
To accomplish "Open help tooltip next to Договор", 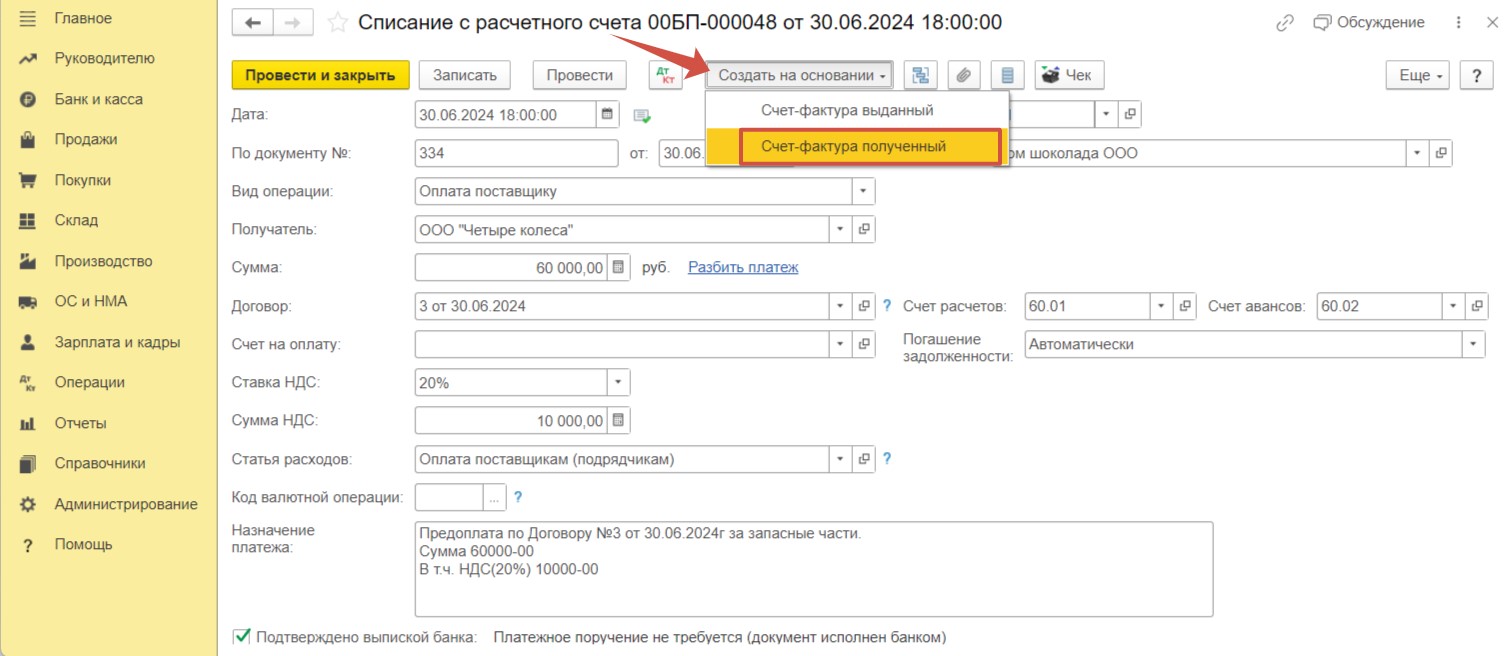I will [x=886, y=306].
